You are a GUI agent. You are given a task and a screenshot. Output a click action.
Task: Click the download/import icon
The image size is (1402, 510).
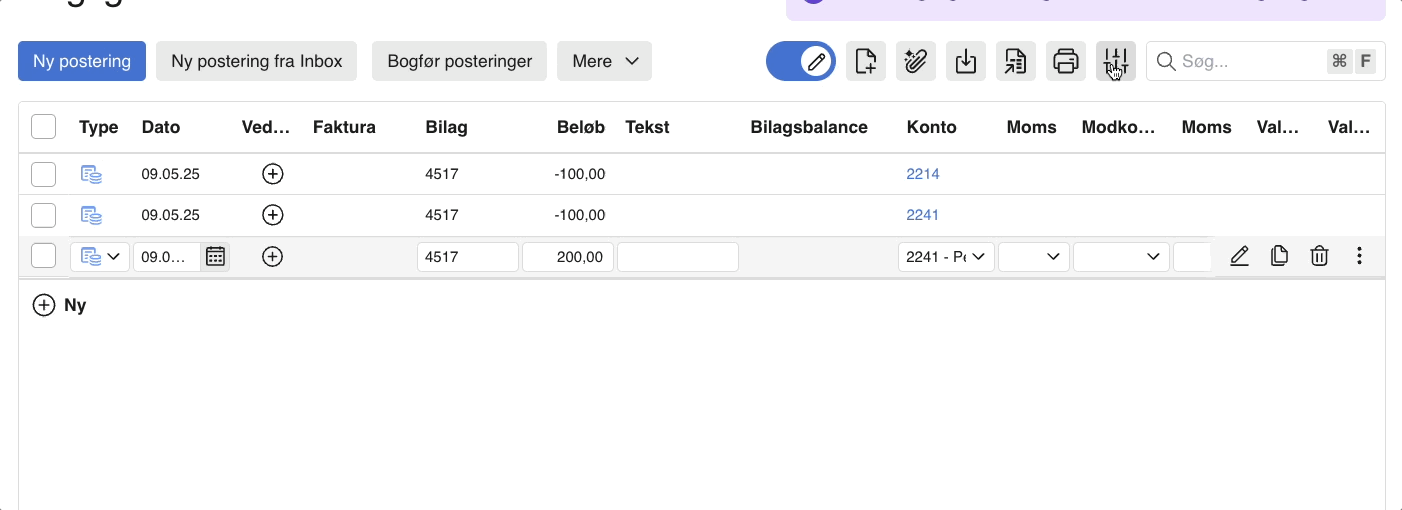[x=966, y=61]
